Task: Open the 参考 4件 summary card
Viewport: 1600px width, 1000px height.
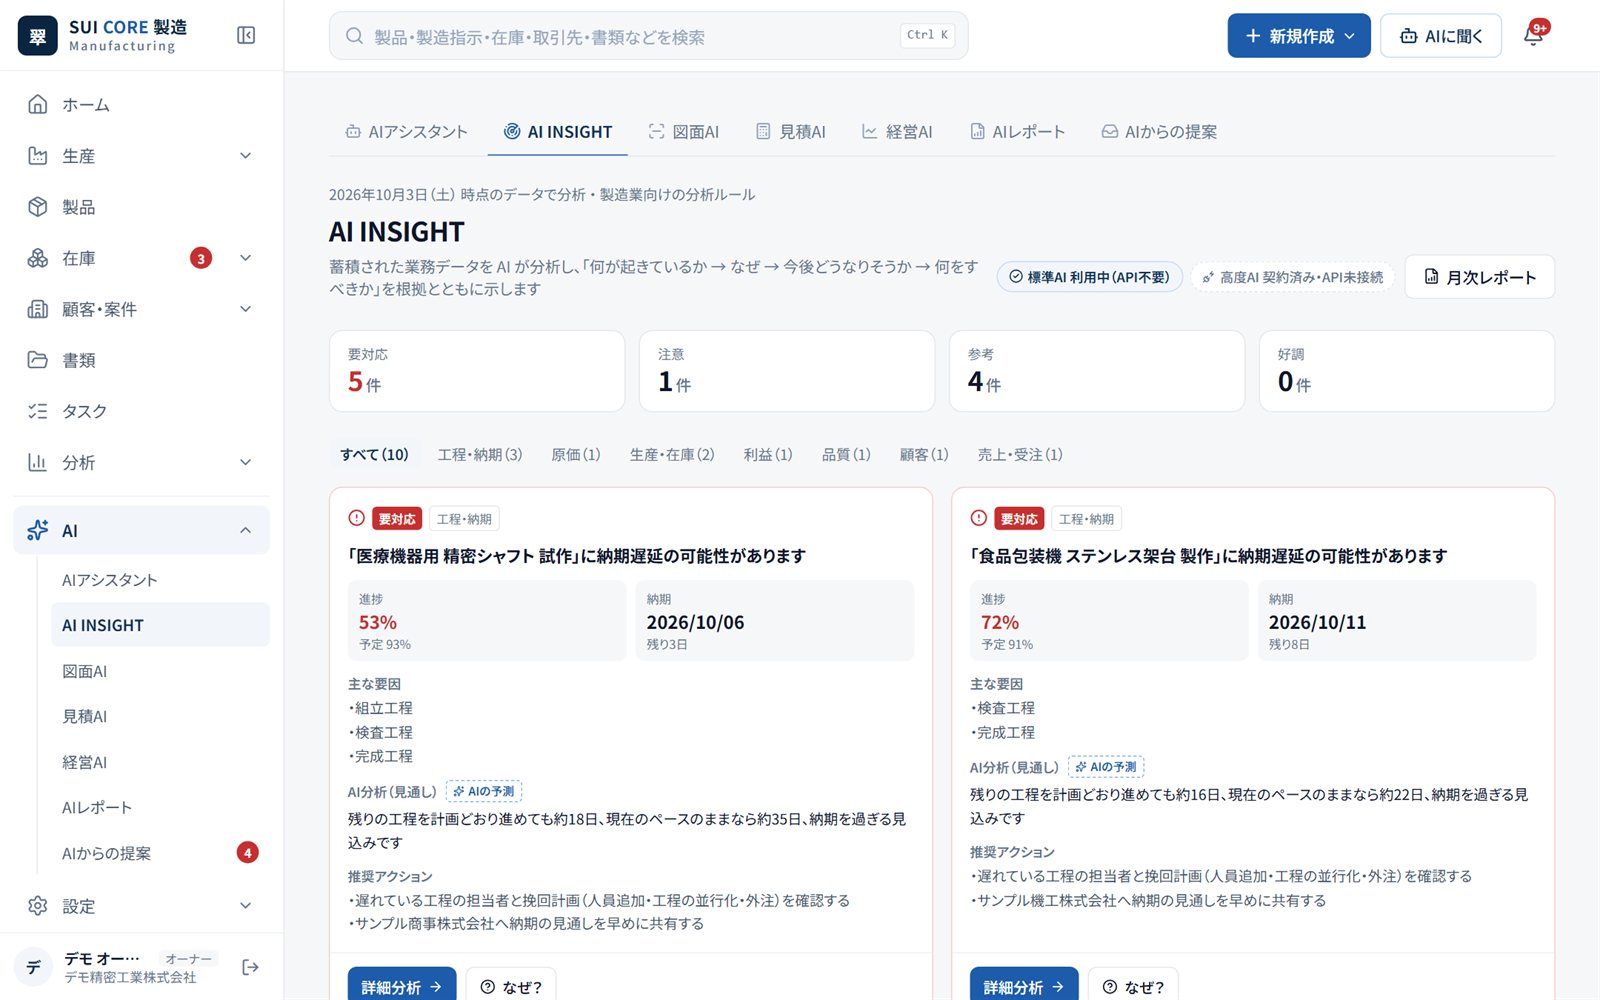Action: pyautogui.click(x=1097, y=371)
